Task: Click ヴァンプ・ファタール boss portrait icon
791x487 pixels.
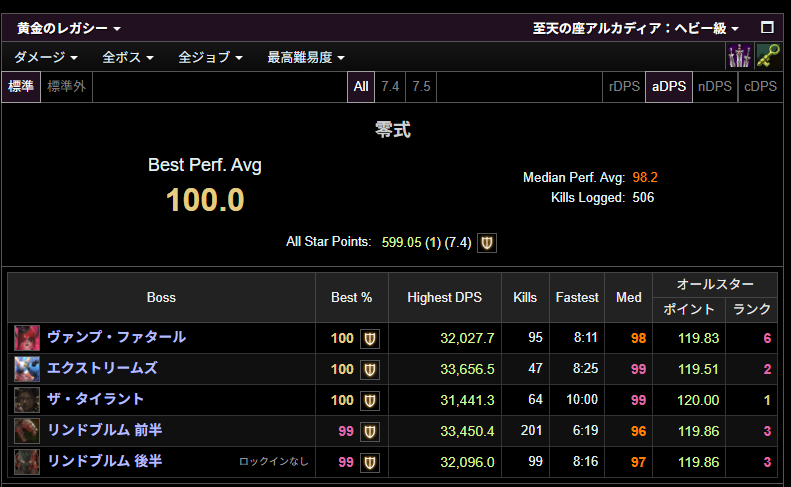Action: point(27,338)
